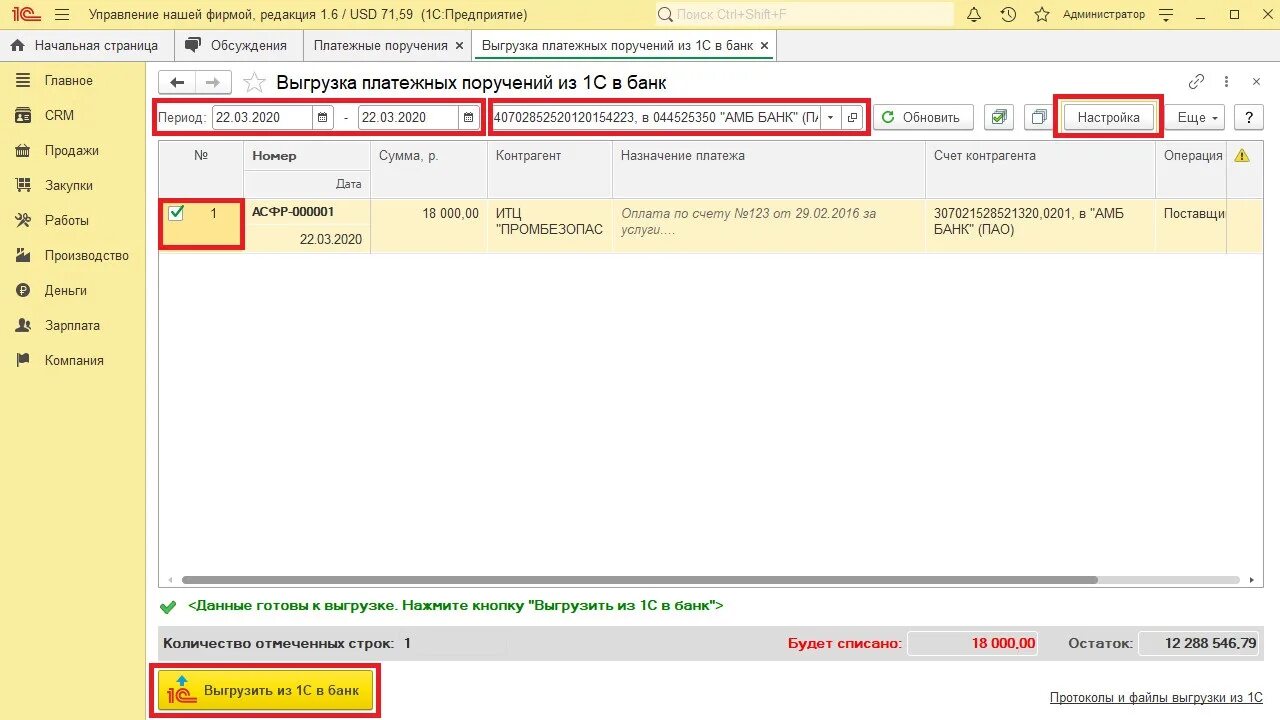Click Остаток value 12 288 546,79
1280x720 pixels.
tap(1200, 643)
